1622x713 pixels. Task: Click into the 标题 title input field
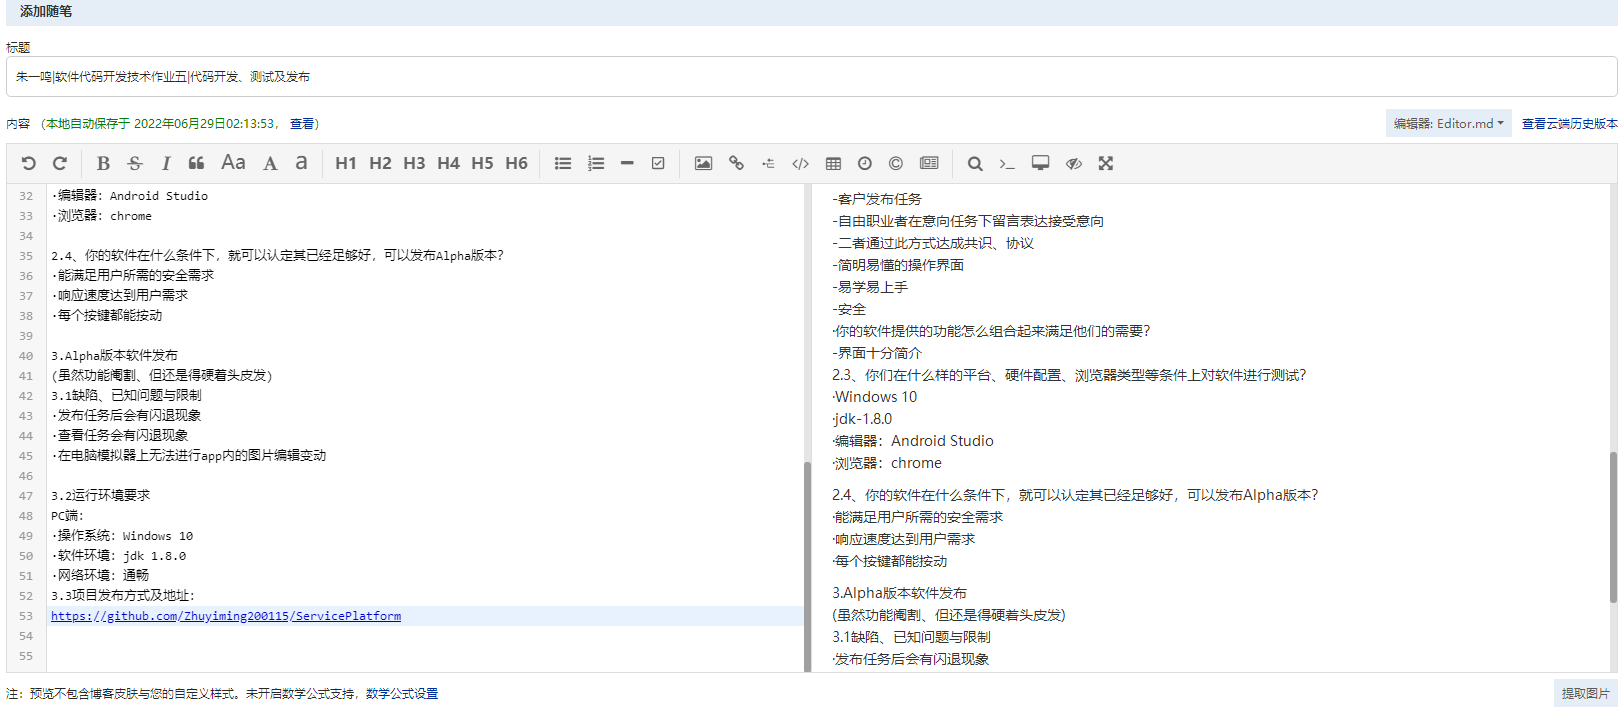tap(811, 76)
